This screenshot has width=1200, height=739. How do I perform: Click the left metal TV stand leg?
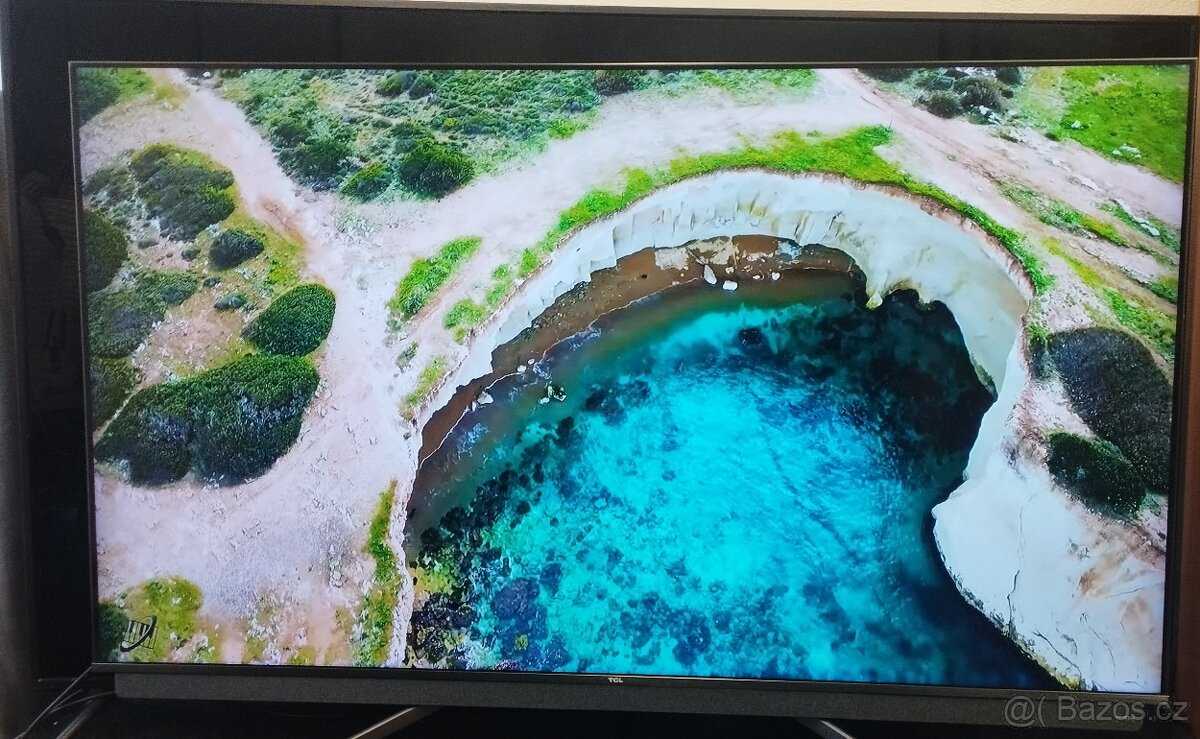tap(395, 721)
